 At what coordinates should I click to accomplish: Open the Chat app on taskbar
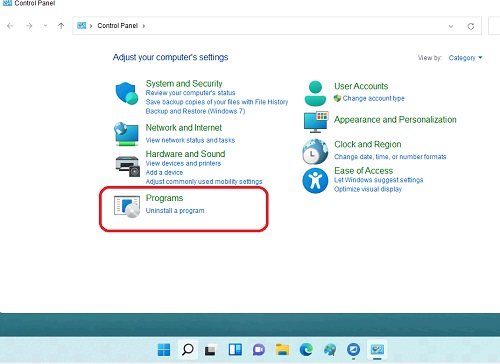click(259, 350)
